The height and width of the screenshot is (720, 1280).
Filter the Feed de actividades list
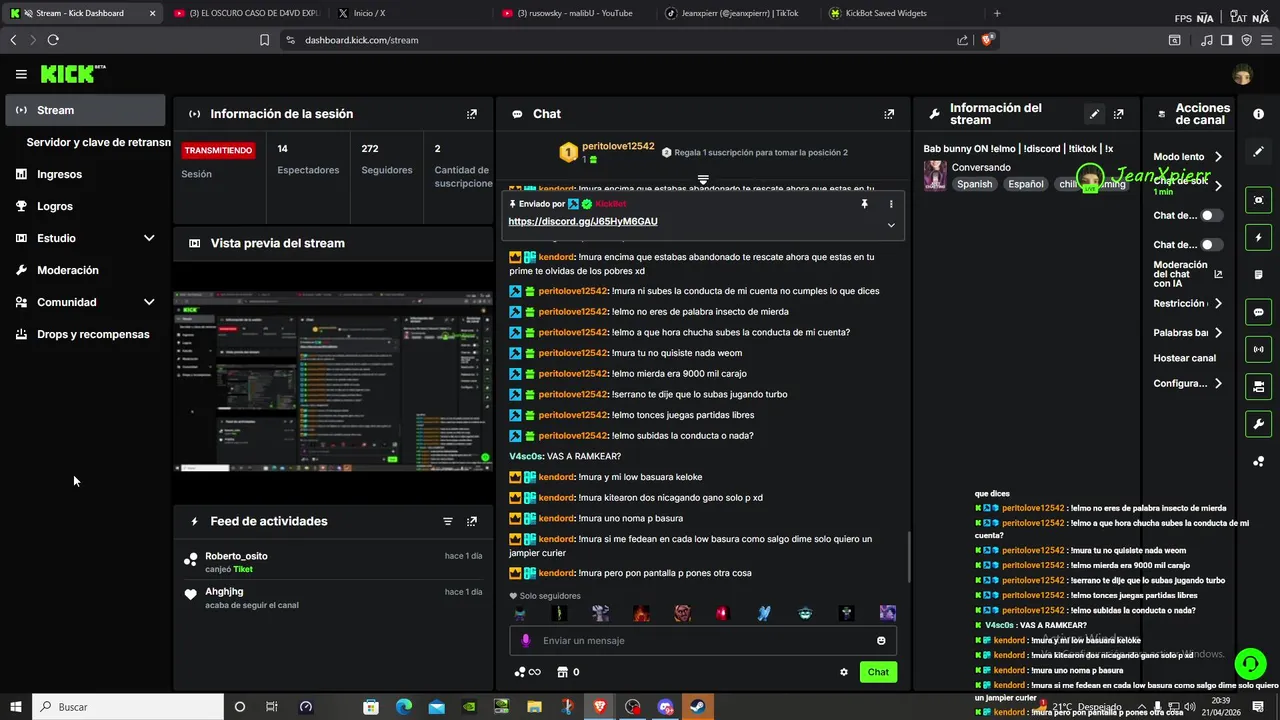point(448,521)
